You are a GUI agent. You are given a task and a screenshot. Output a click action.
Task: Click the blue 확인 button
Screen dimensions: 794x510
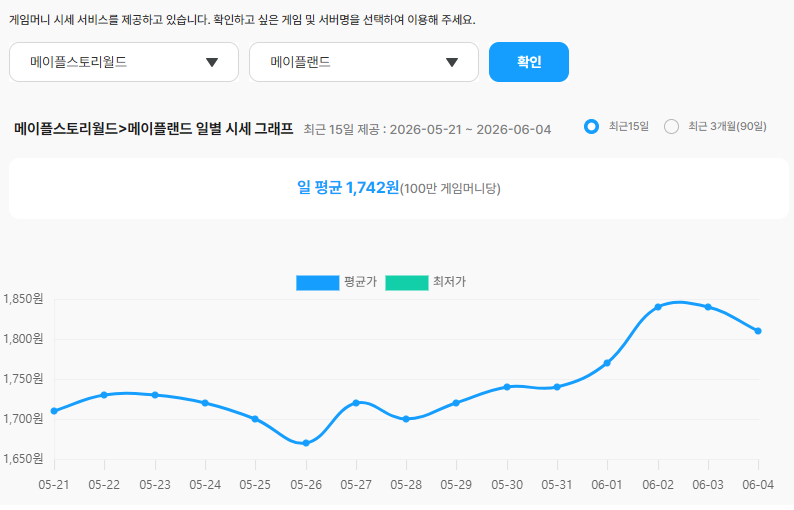tap(529, 62)
